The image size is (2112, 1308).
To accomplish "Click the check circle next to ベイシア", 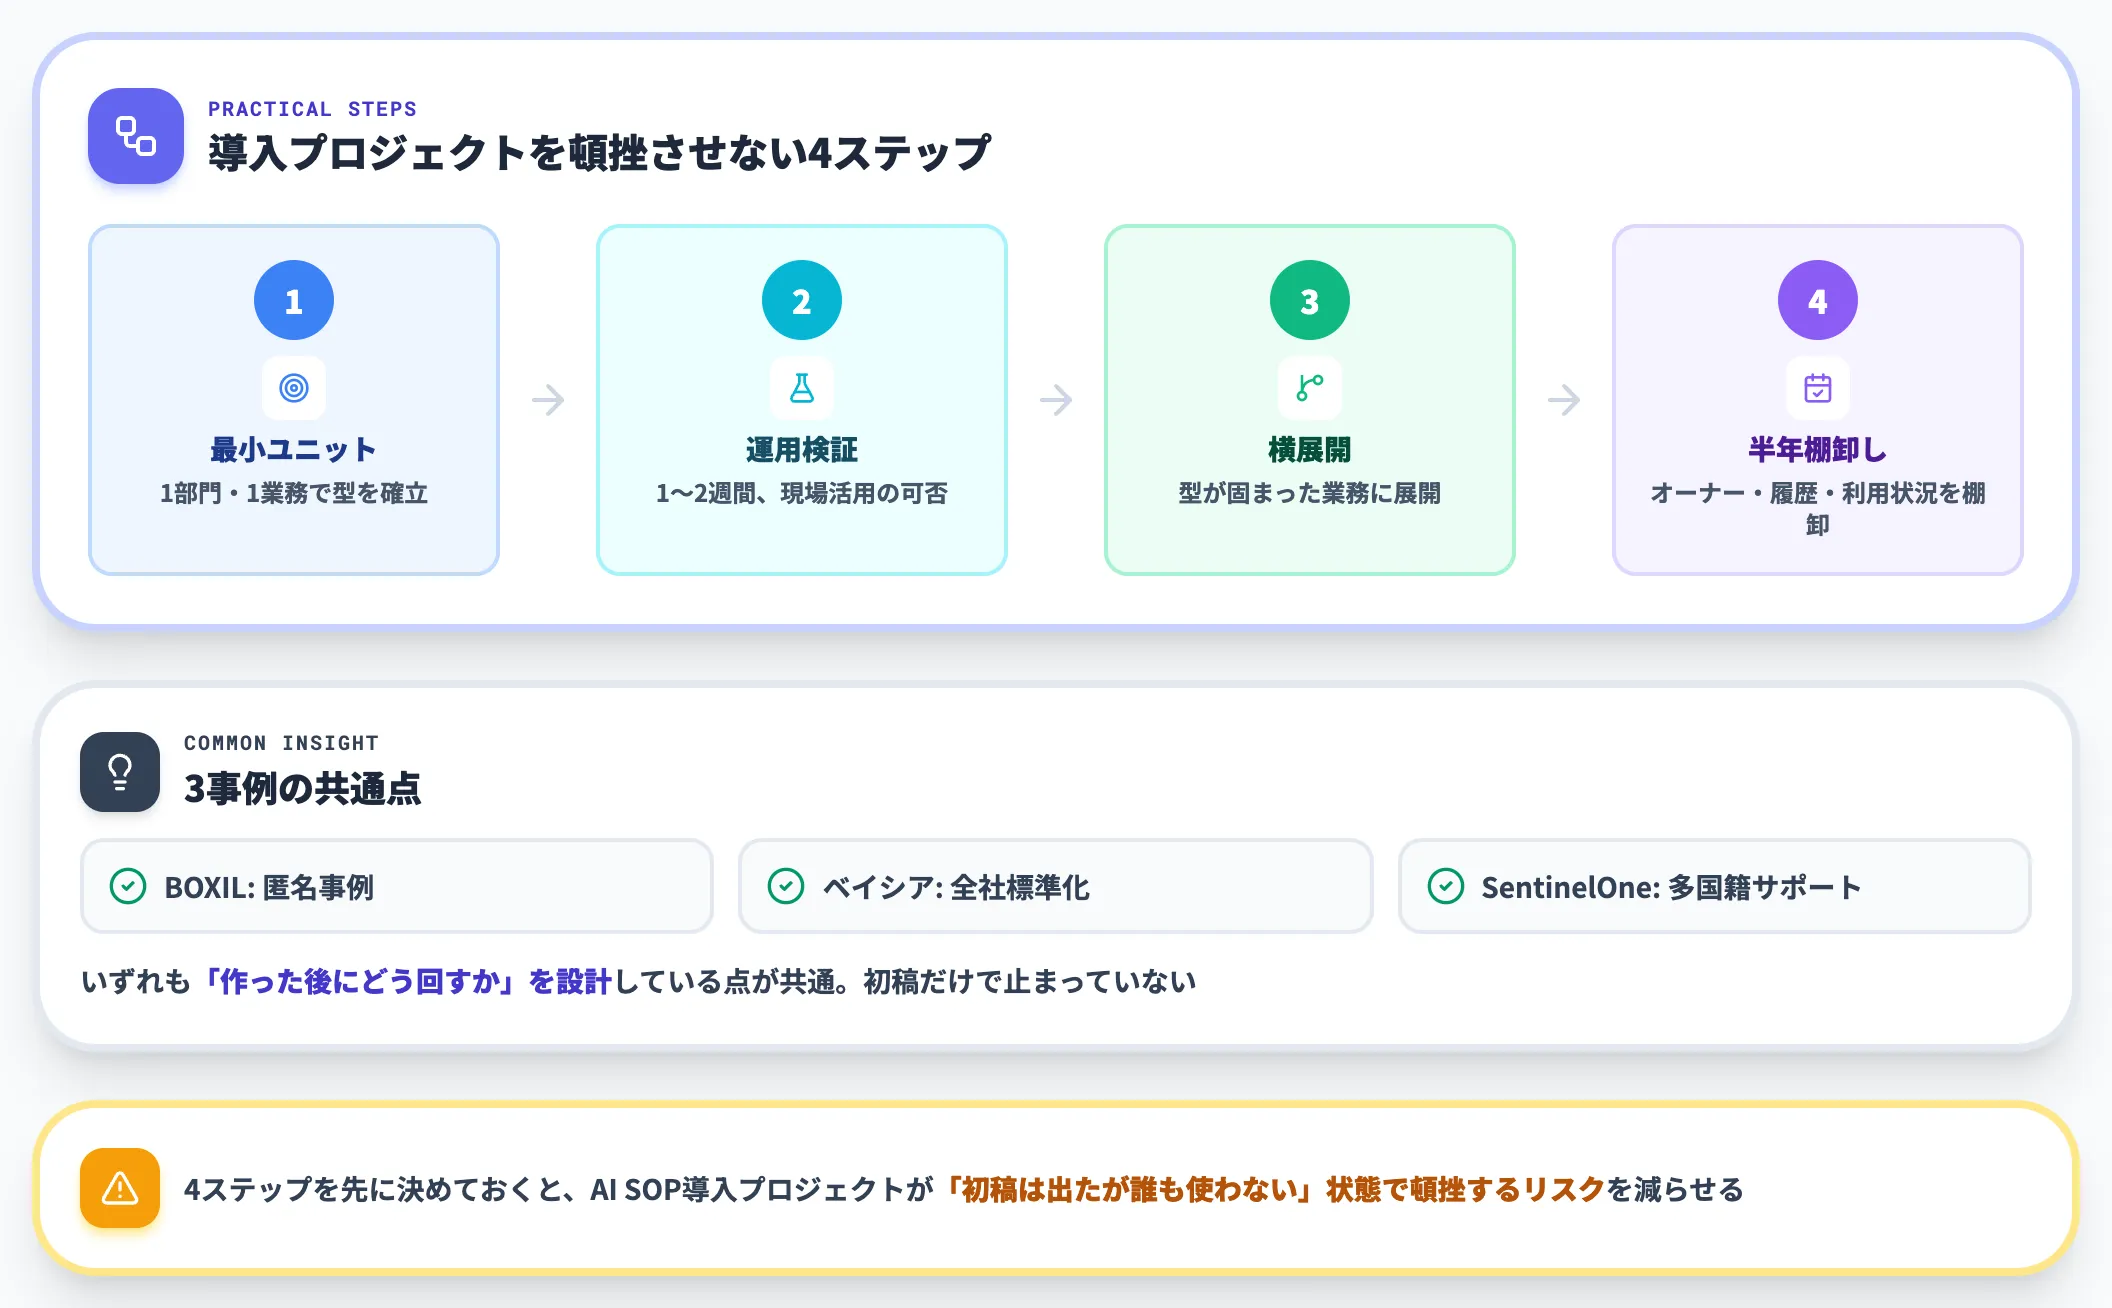I will [786, 887].
